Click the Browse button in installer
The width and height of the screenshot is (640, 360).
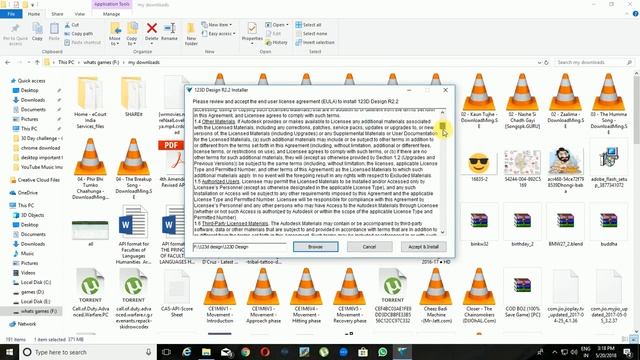pyautogui.click(x=315, y=247)
